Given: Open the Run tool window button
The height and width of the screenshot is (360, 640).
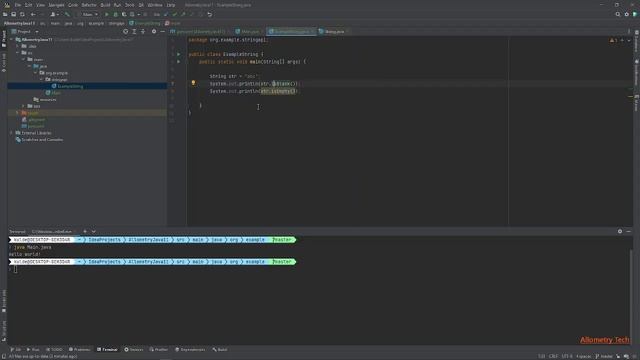Looking at the screenshot, I should [x=33, y=349].
